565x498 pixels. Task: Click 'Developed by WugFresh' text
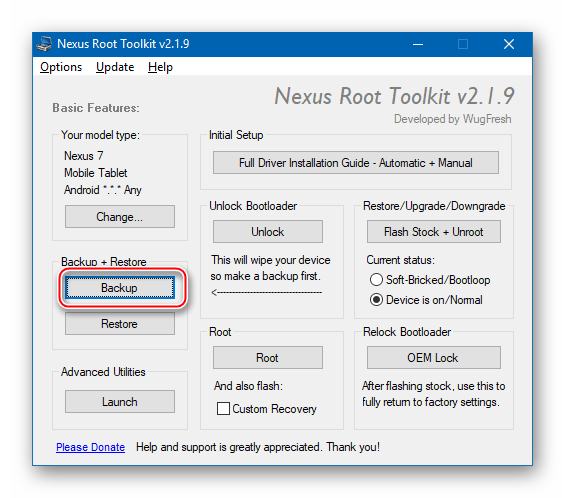tap(453, 119)
